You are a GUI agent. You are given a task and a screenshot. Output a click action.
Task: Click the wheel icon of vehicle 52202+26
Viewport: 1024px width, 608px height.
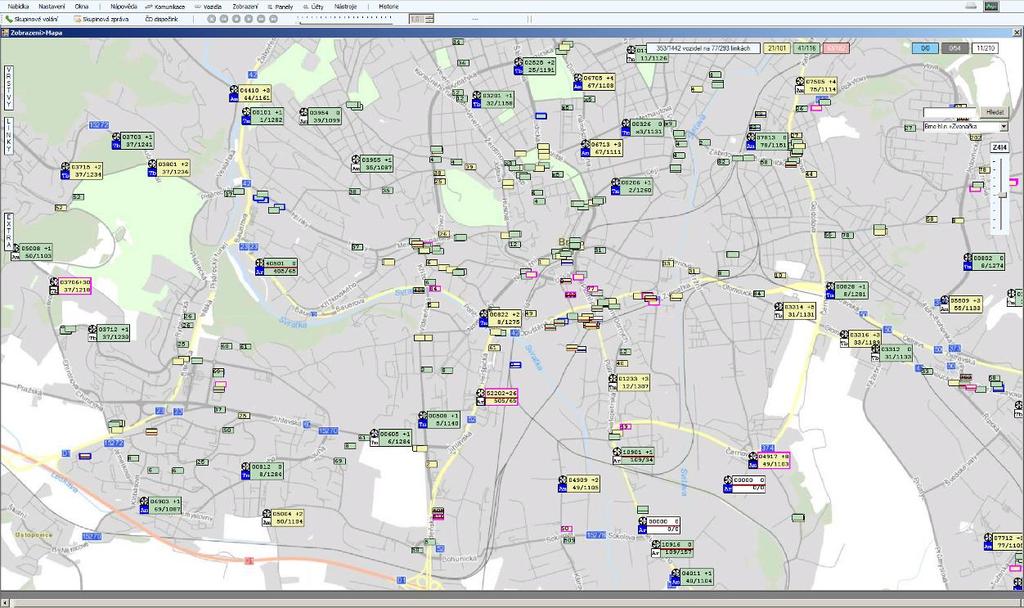pyautogui.click(x=480, y=393)
